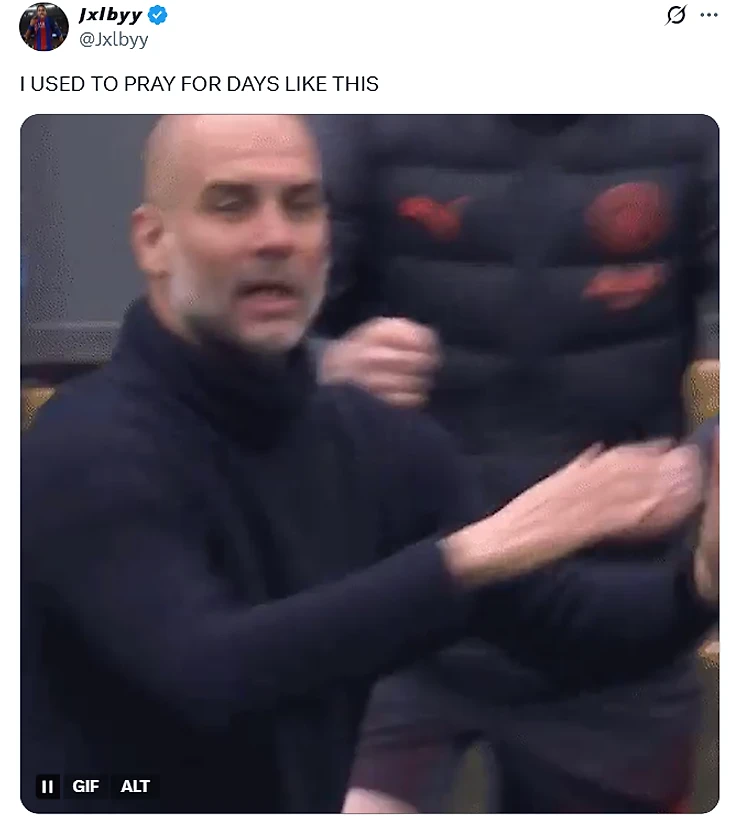Click the tweet text about praying for days

click(199, 84)
